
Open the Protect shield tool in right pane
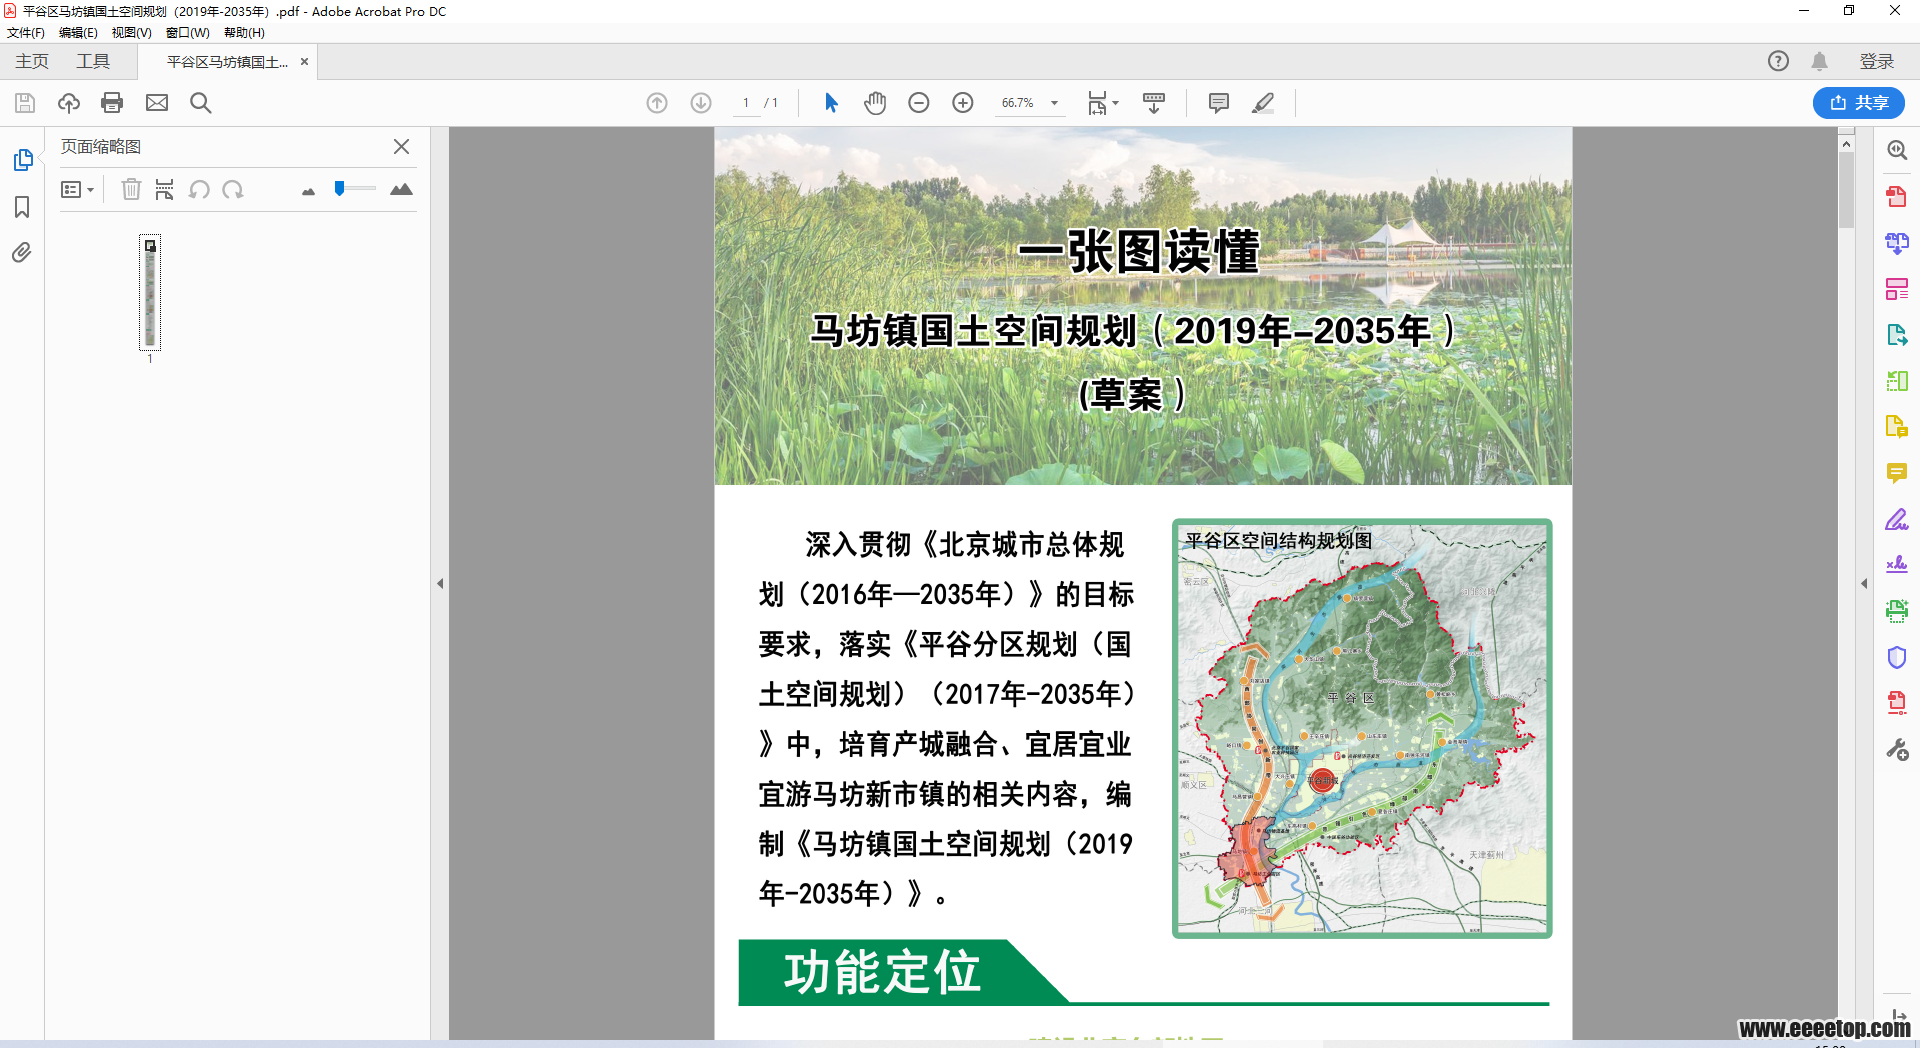(x=1897, y=657)
